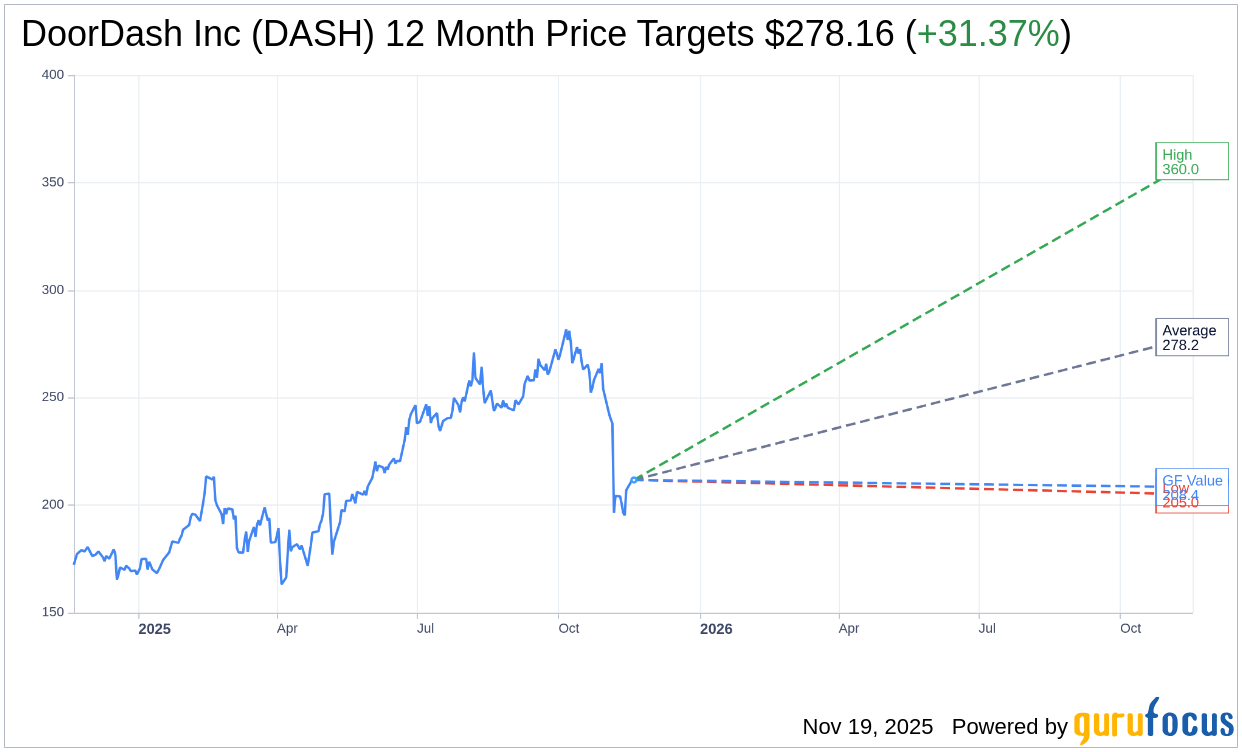The image size is (1242, 752).
Task: Click the GF Value label box
Action: click(1192, 480)
